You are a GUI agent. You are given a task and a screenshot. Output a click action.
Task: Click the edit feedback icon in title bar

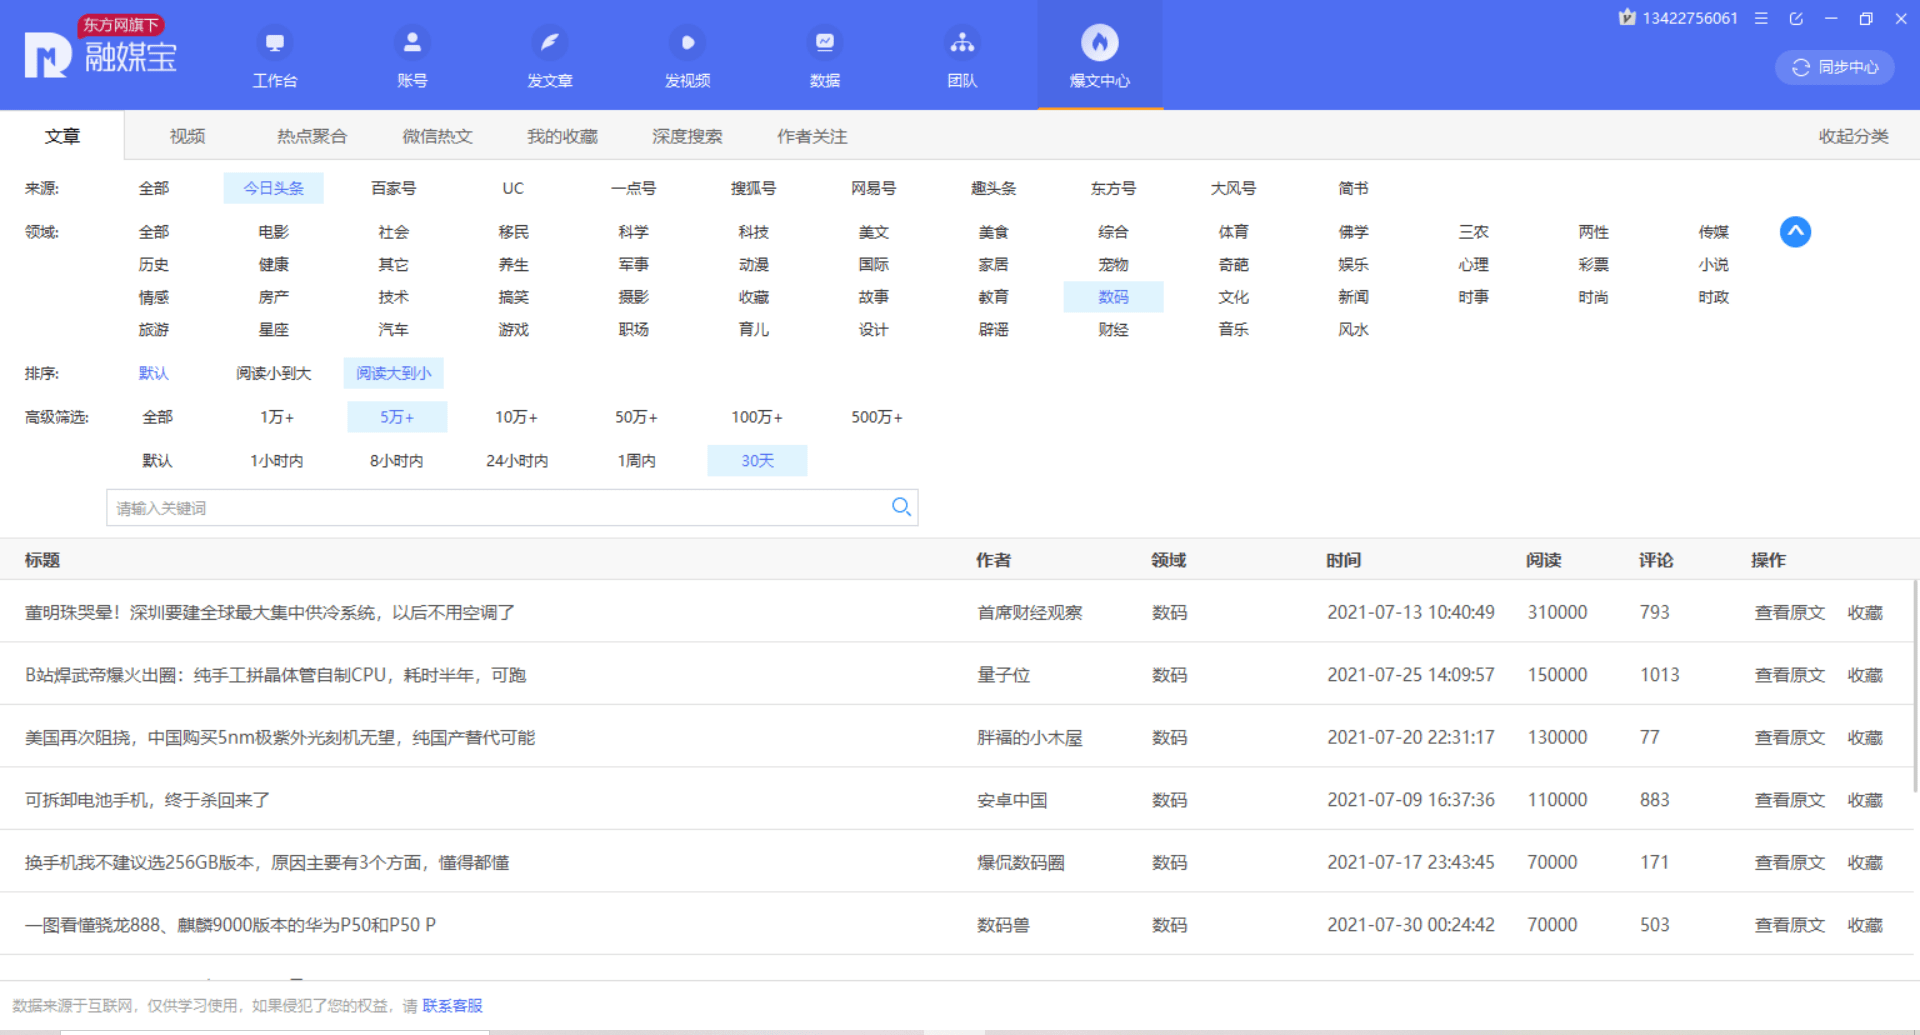click(1796, 18)
